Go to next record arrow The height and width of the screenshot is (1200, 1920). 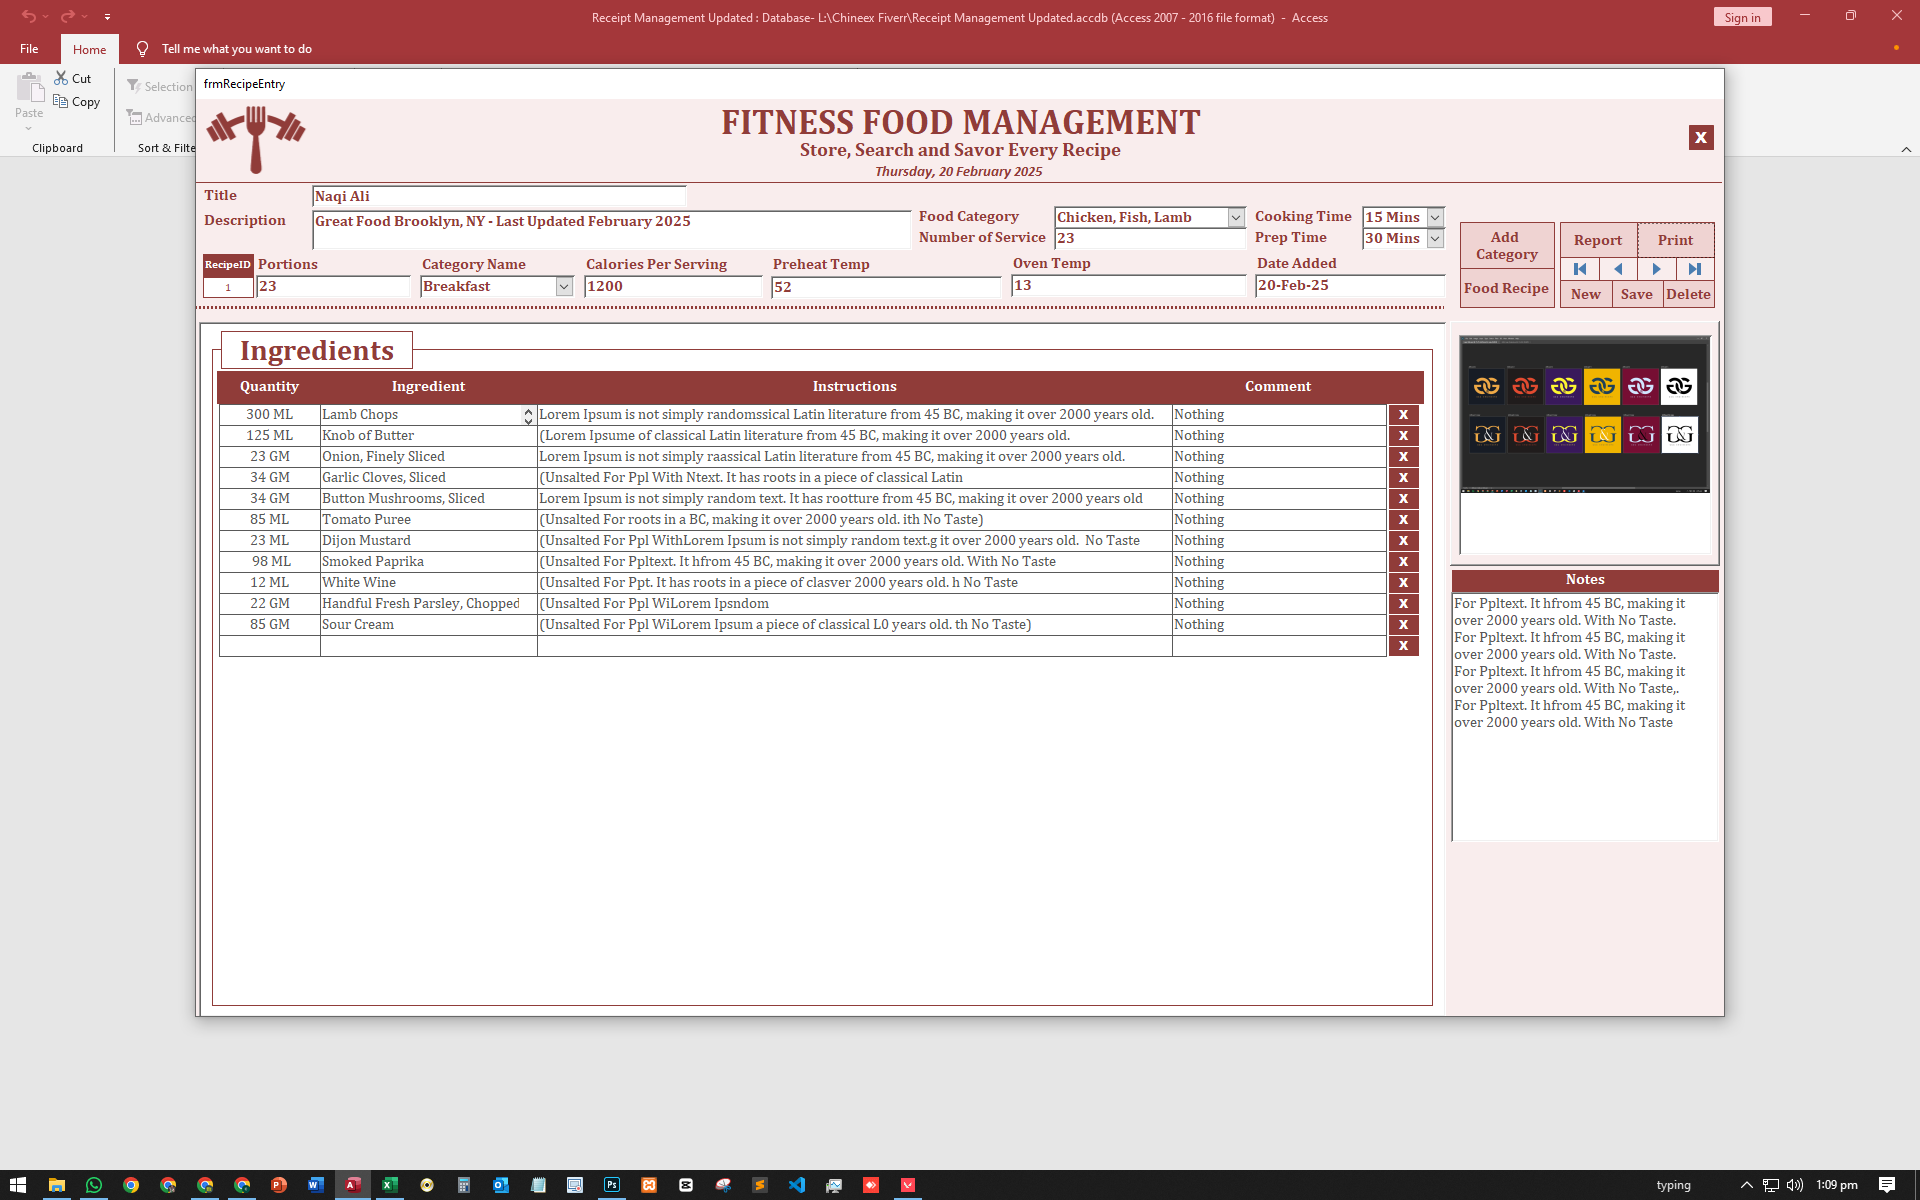(x=1656, y=269)
